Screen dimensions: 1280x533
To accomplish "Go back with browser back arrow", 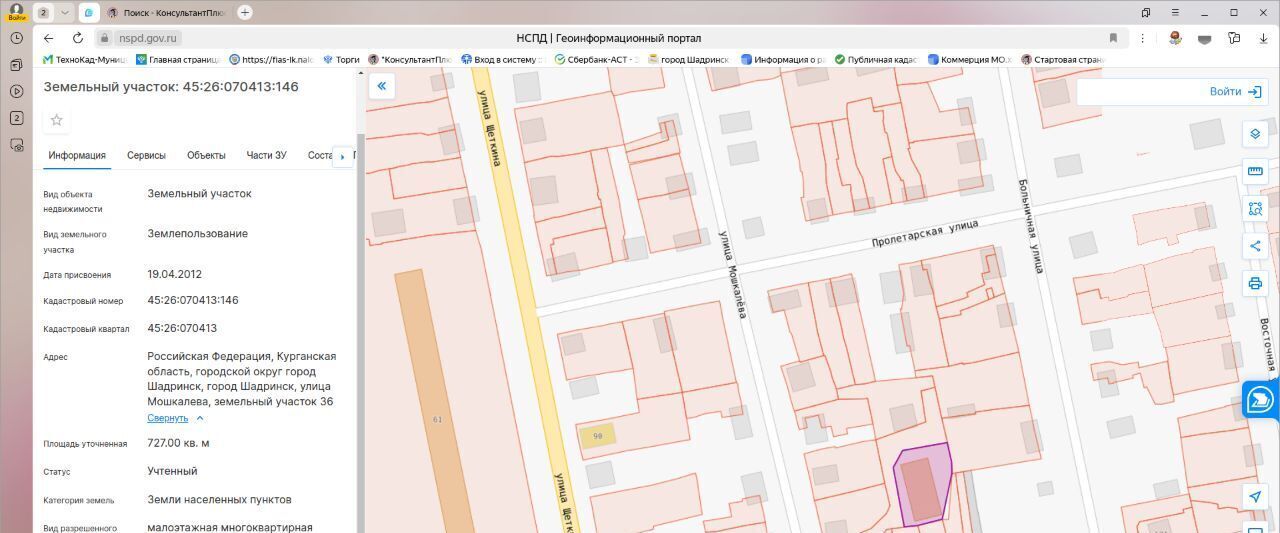I will click(48, 38).
